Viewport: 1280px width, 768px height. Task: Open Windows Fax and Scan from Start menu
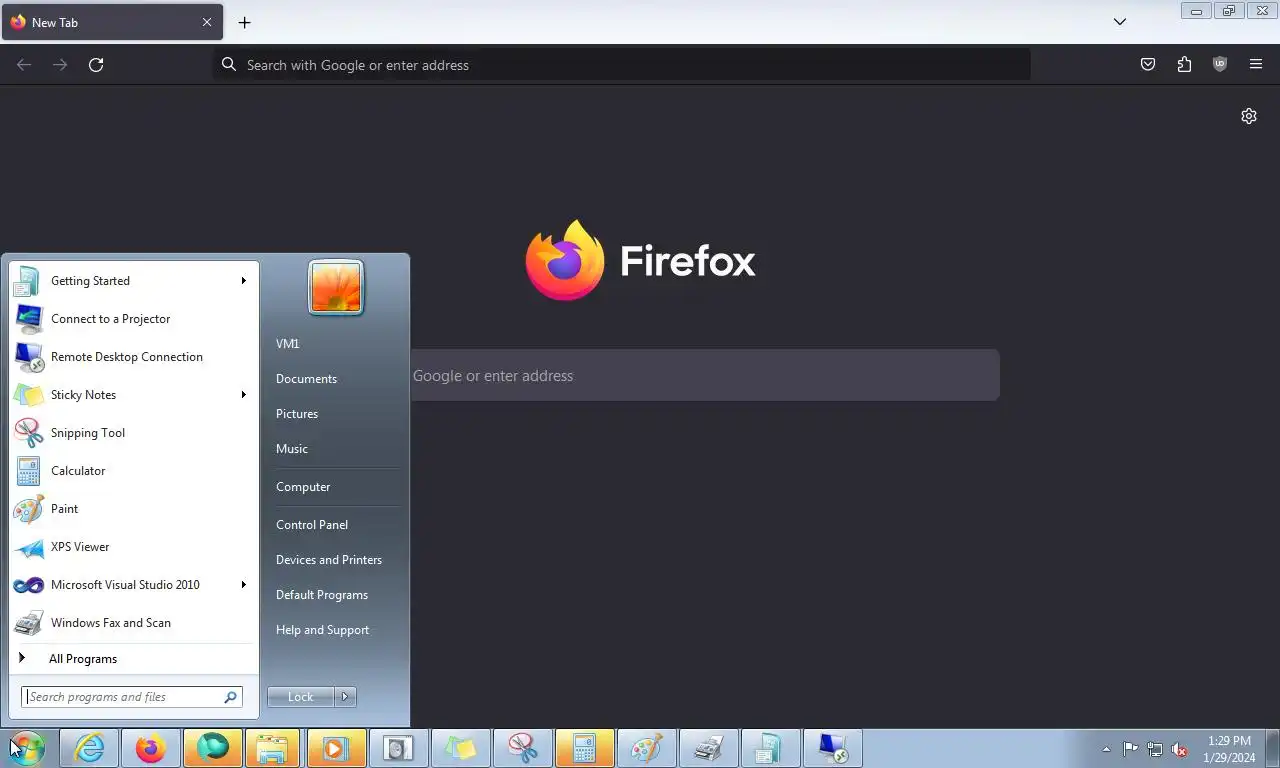(x=134, y=623)
